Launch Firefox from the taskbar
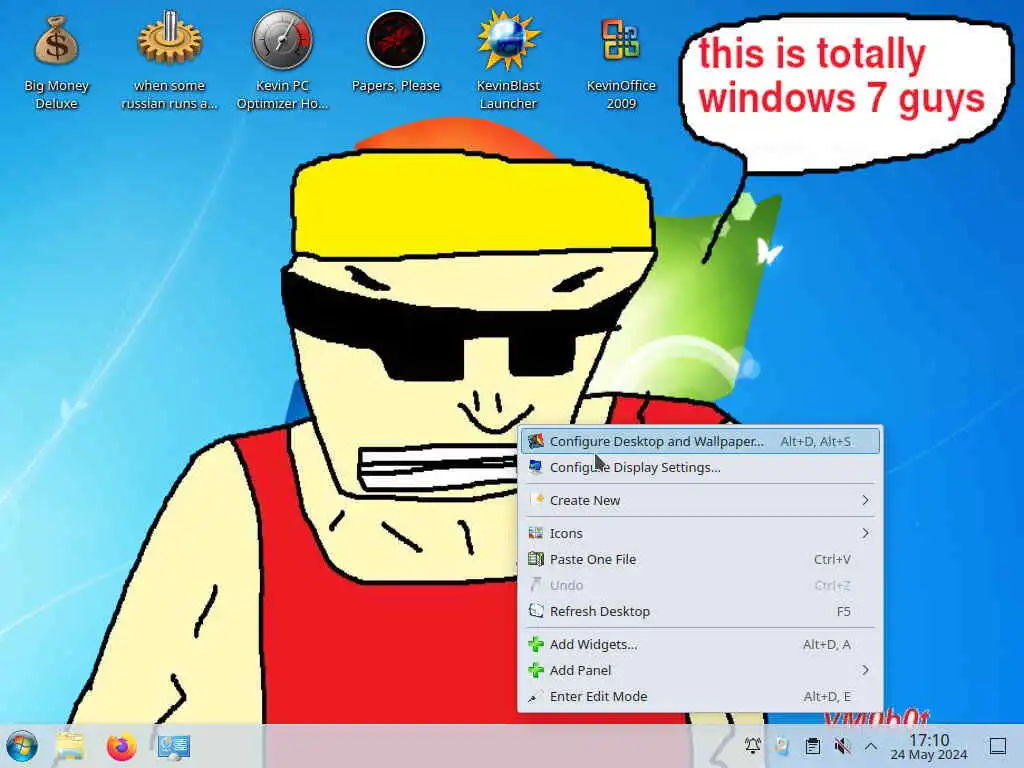The width and height of the screenshot is (1024, 768). [121, 746]
